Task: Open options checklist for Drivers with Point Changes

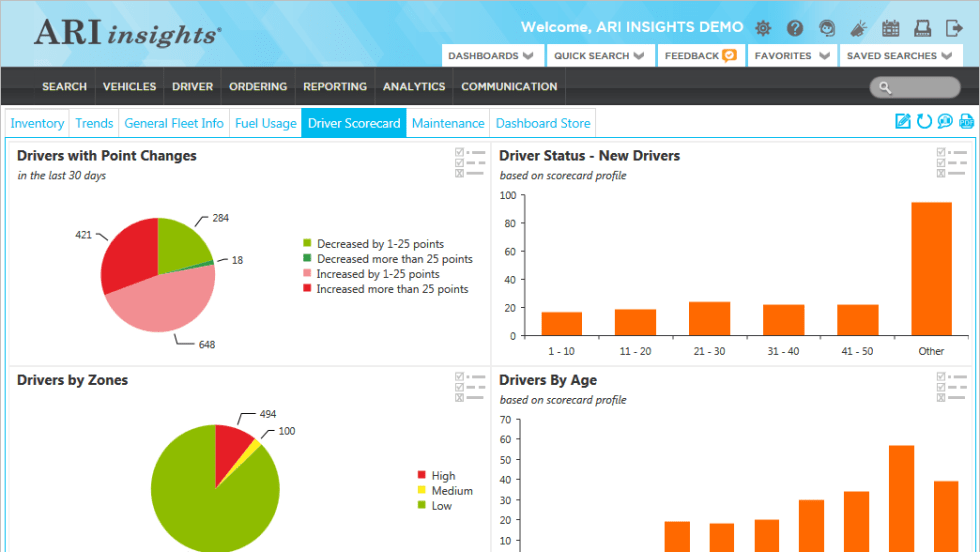Action: pos(469,163)
